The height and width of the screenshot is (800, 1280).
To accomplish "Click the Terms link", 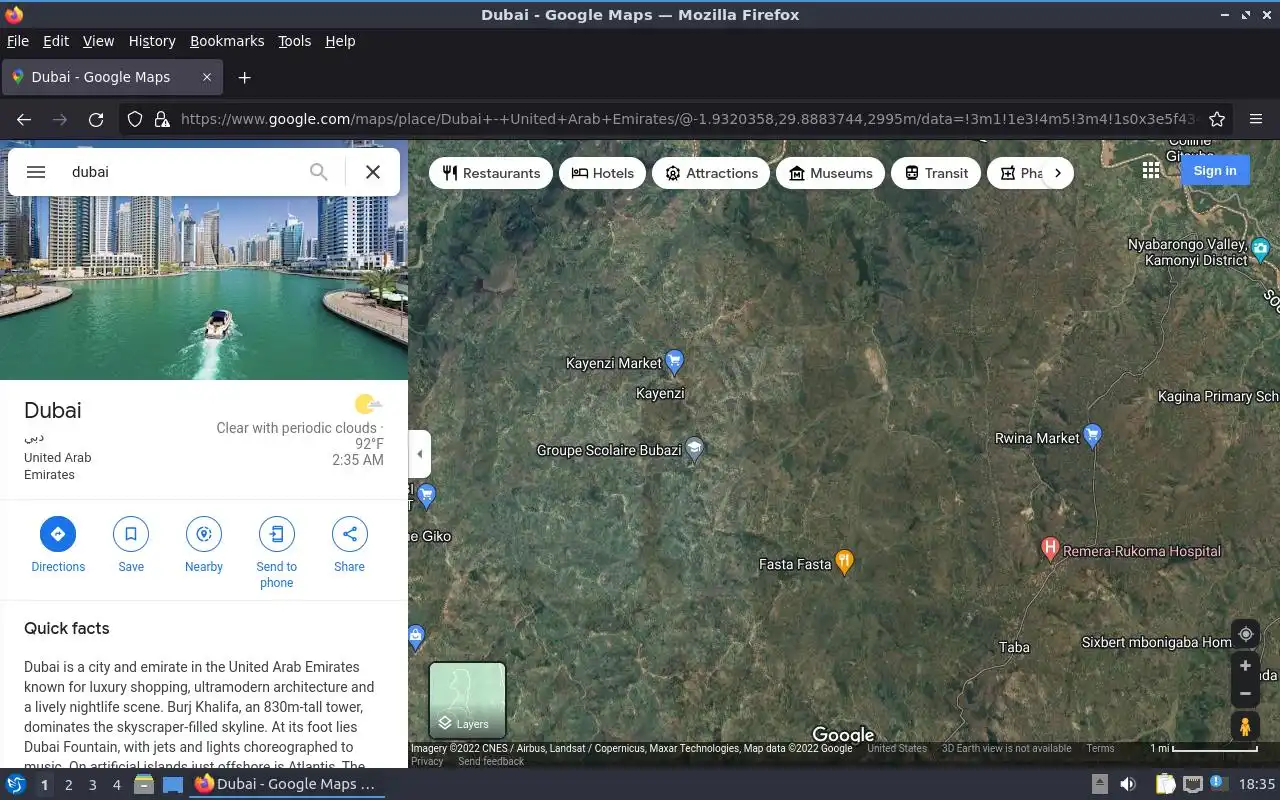I will (1100, 748).
